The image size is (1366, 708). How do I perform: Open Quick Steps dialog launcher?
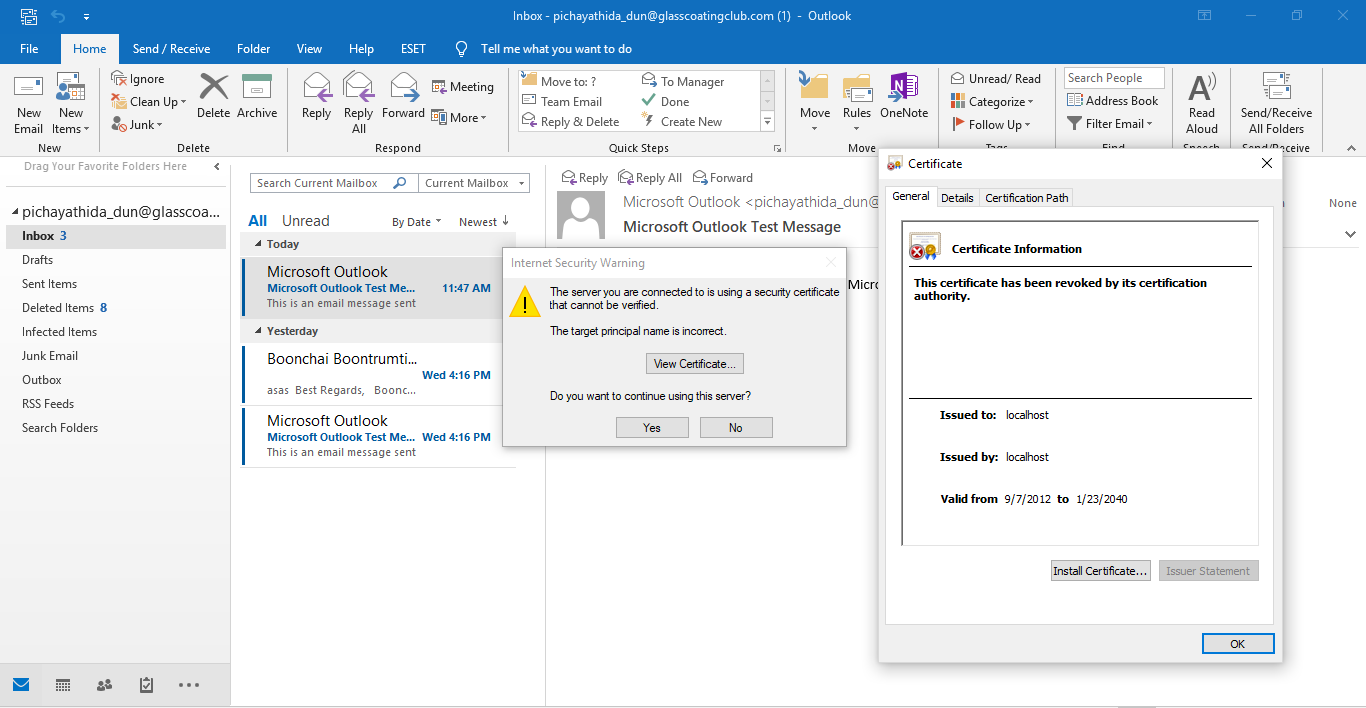point(777,149)
